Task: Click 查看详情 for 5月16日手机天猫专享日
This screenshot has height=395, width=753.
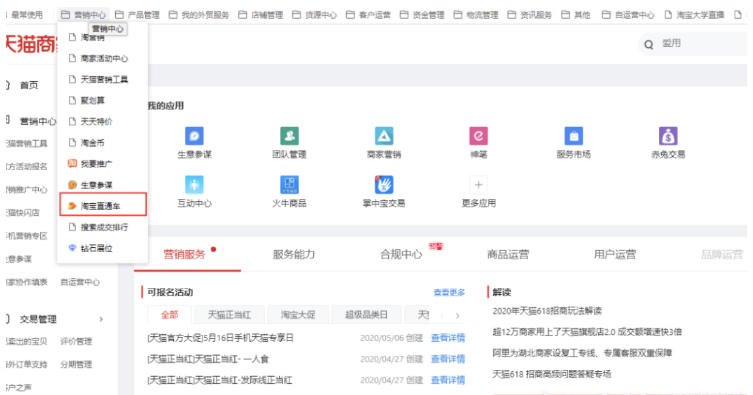Action: [x=448, y=338]
